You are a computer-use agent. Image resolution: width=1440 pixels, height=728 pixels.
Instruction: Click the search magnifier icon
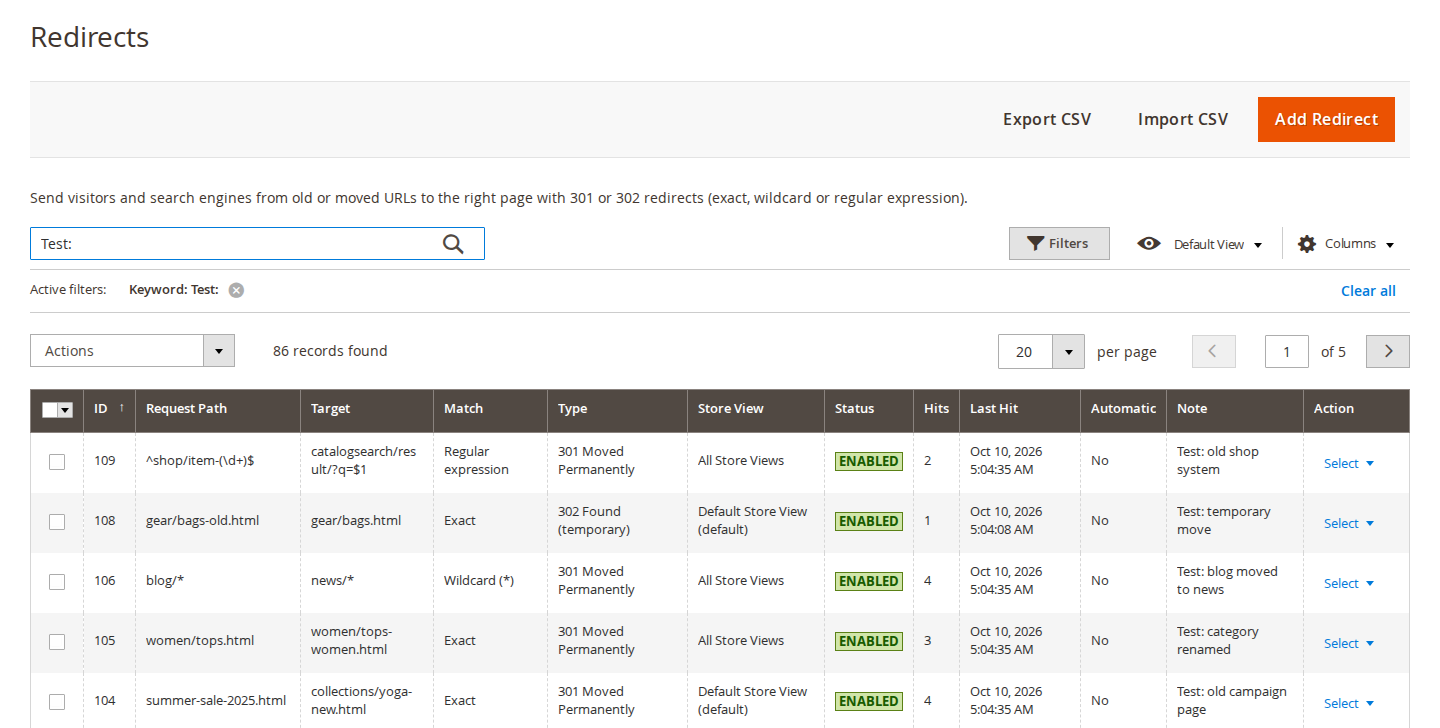(x=453, y=244)
